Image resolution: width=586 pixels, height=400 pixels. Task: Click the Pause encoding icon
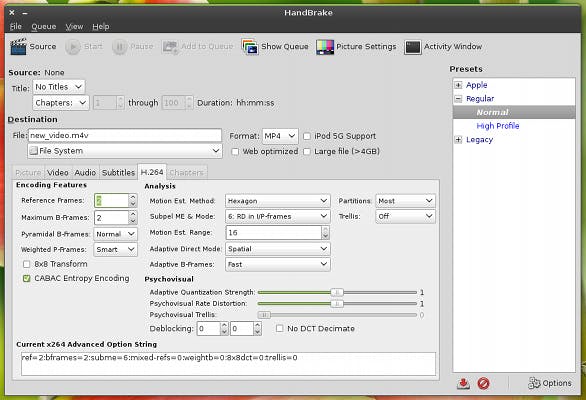(120, 47)
